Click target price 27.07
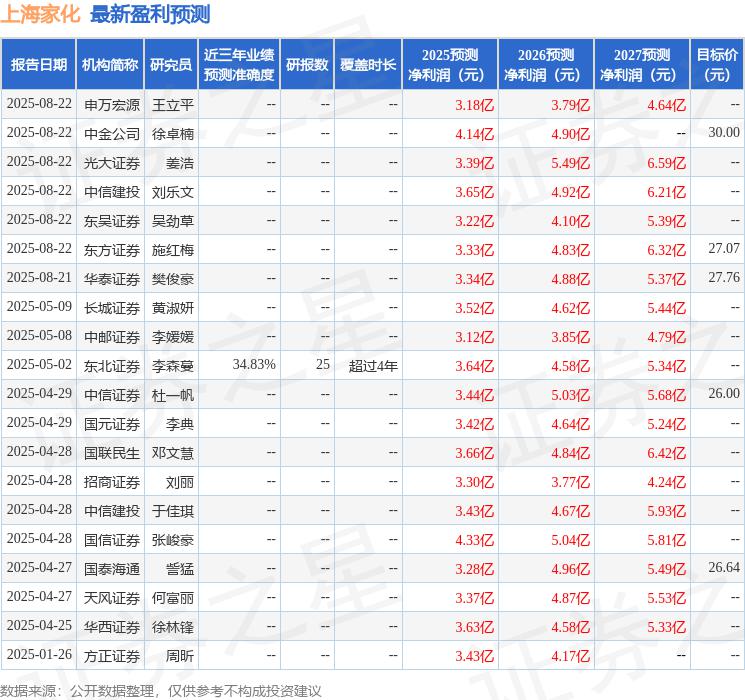The image size is (745, 700). click(x=724, y=248)
